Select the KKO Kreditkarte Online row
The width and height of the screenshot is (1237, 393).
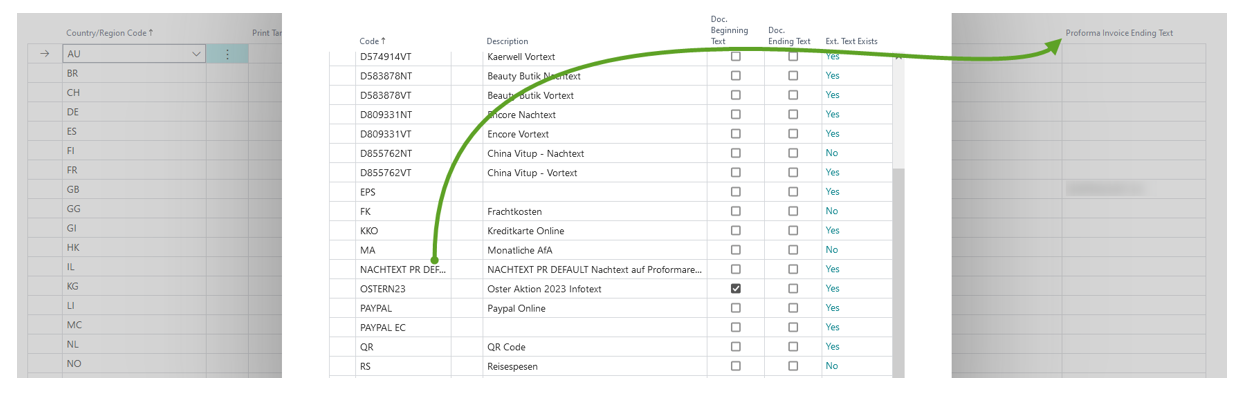pyautogui.click(x=610, y=230)
